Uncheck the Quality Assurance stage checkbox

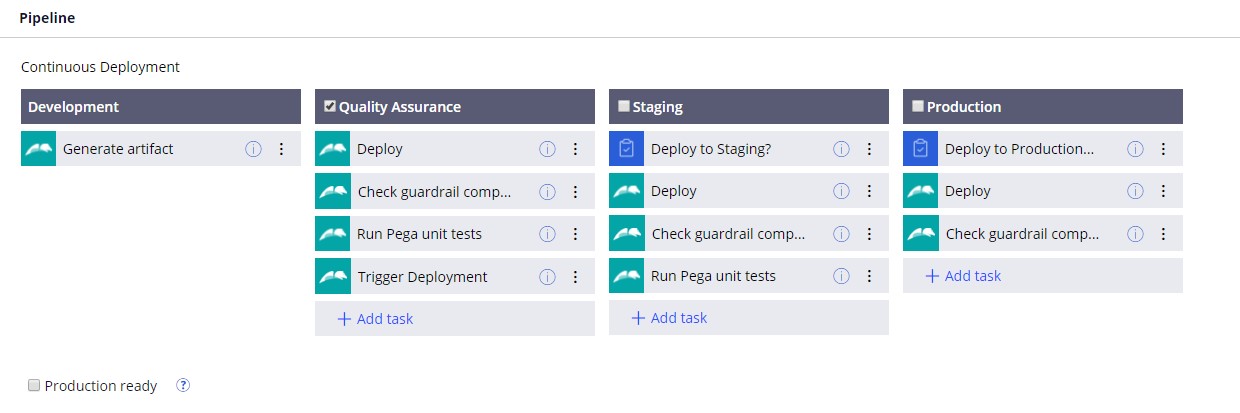pos(329,107)
